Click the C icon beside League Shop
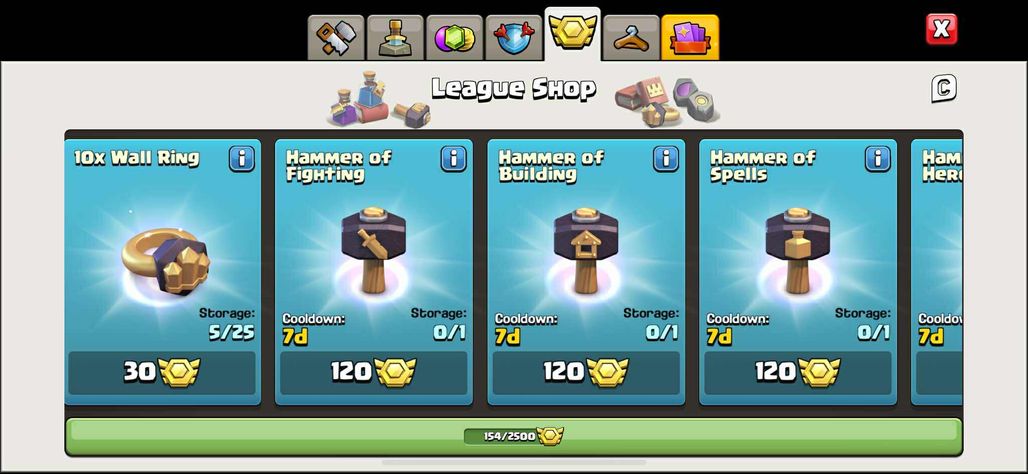 (944, 89)
